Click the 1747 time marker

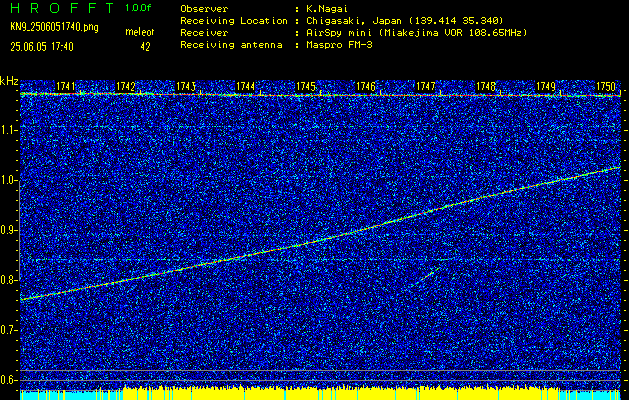(426, 86)
